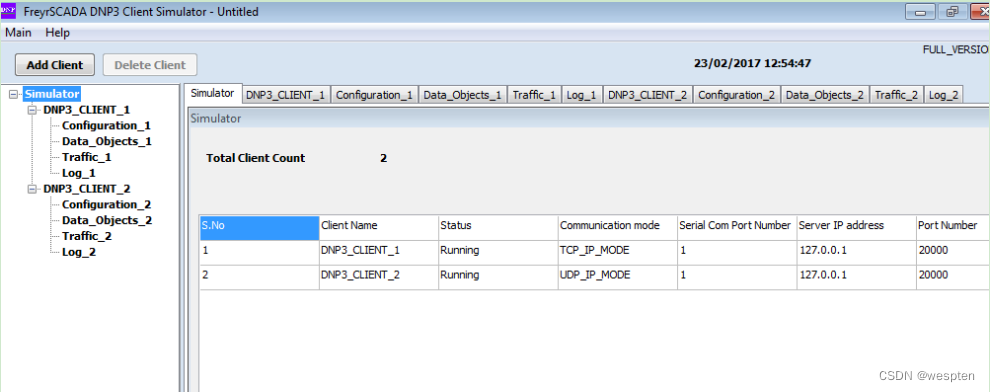Select Simulator in the tree
This screenshot has width=990, height=392.
coord(52,94)
